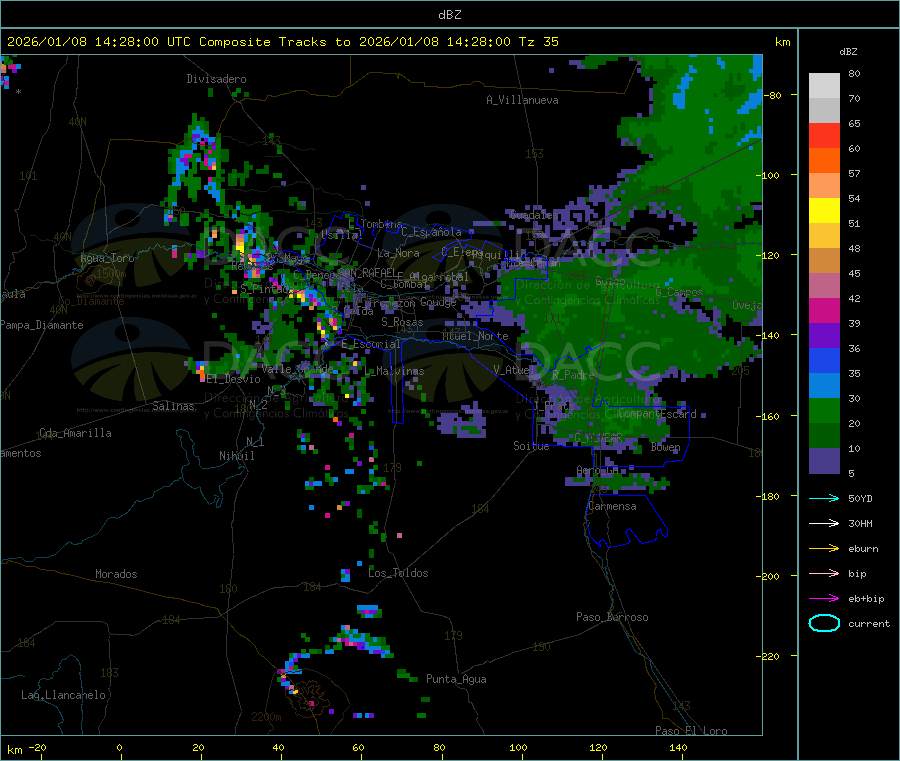Click the 2200m elevation label

266,717
